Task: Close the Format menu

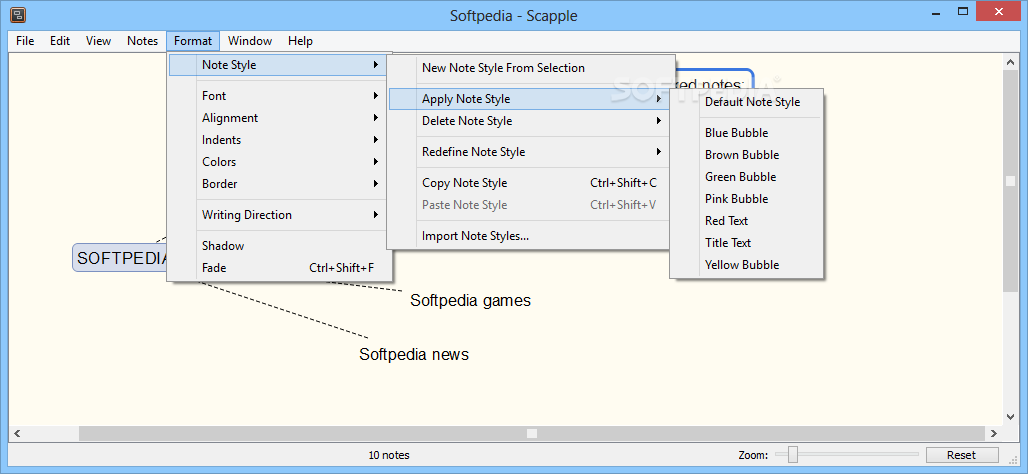Action: coord(193,41)
